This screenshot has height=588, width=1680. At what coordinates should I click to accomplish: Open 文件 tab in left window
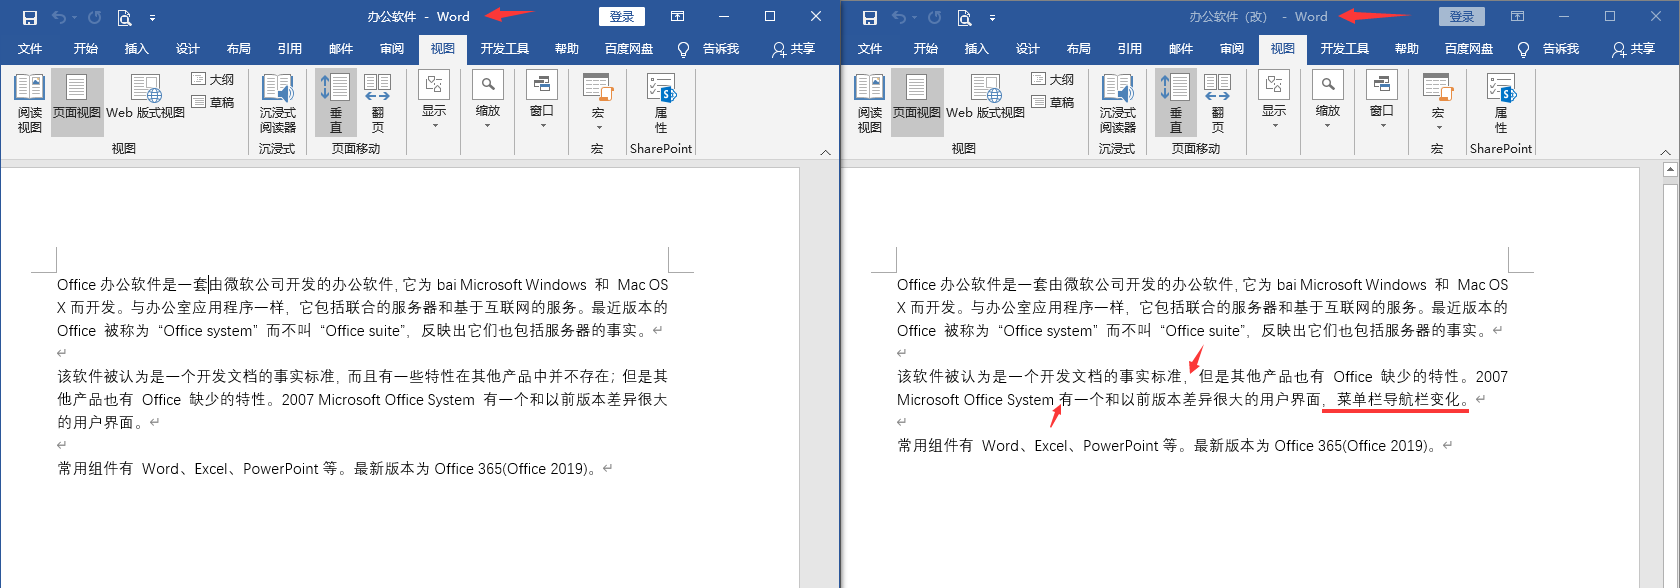pos(30,48)
